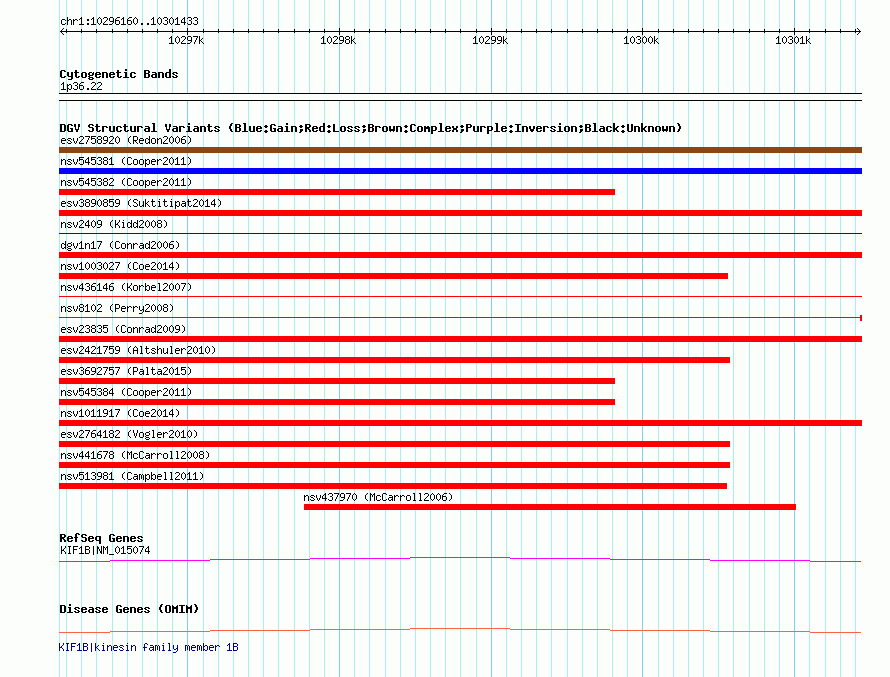Click the Disease Genes (OMIM) heading
The height and width of the screenshot is (677, 890).
[129, 609]
